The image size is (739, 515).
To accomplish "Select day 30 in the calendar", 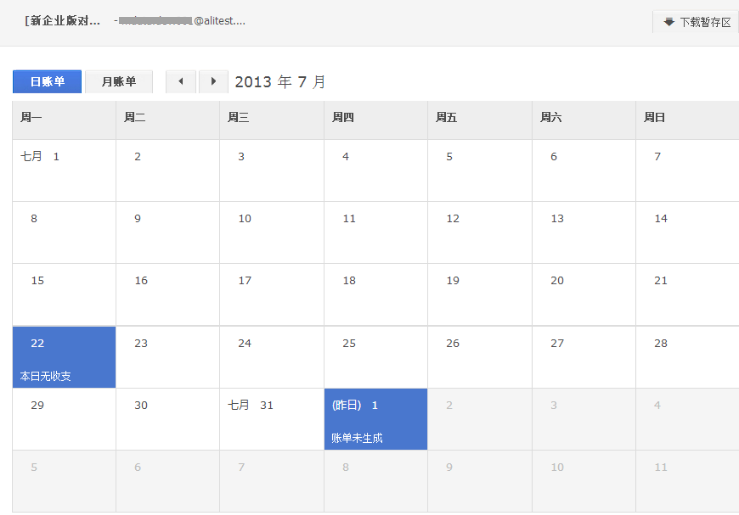I will click(x=168, y=419).
